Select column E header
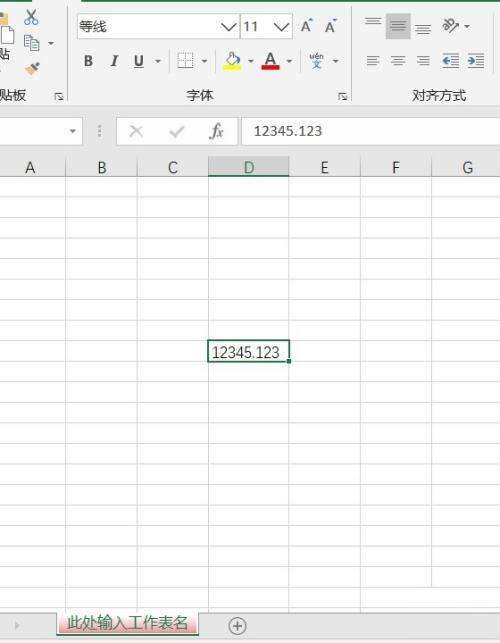The height and width of the screenshot is (643, 500). (324, 168)
